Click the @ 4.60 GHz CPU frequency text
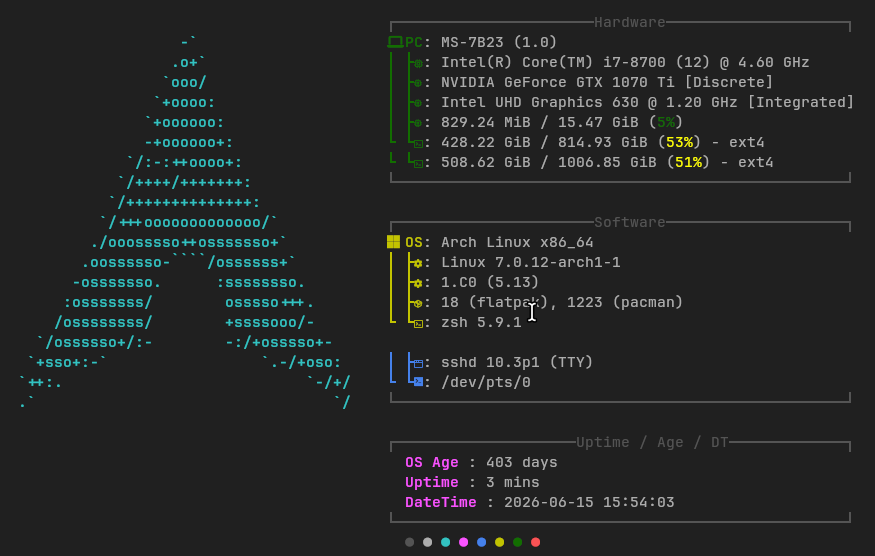The height and width of the screenshot is (556, 875). click(x=765, y=63)
